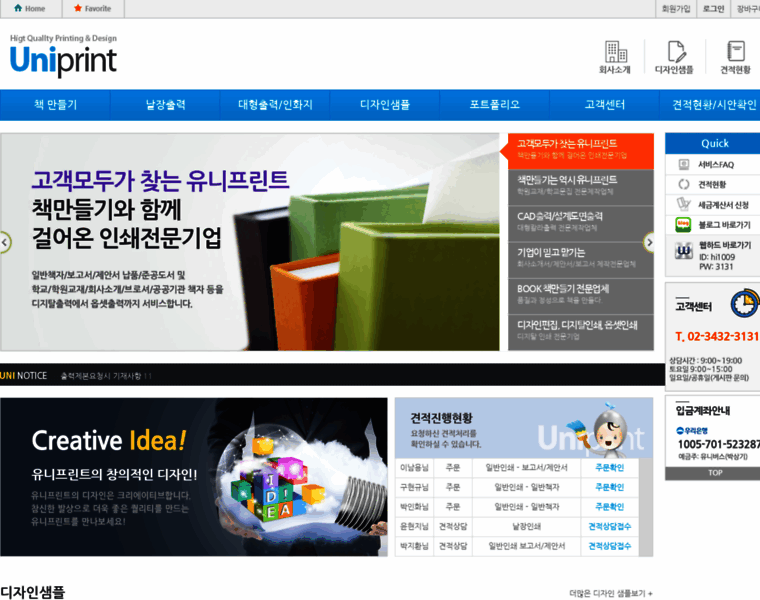Viewport: 760px width, 600px height.
Task: Select CAD출력/설계도면출력 banner tab
Action: coord(581,223)
